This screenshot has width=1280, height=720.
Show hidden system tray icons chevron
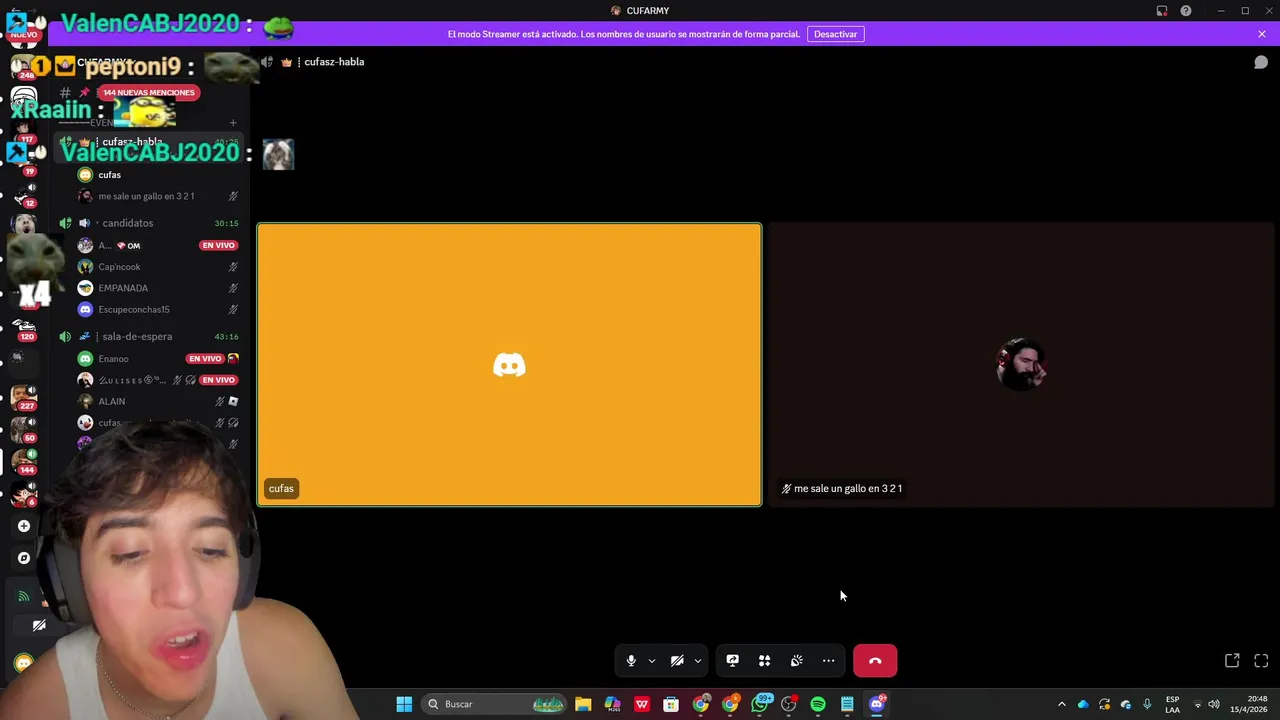(x=1062, y=704)
